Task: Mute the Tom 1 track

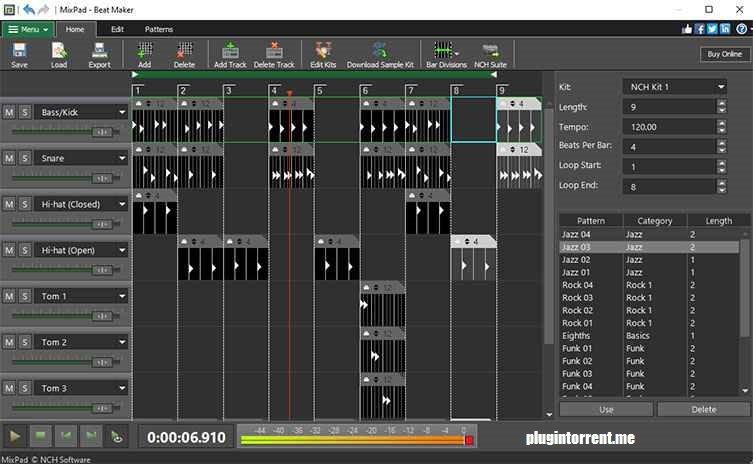Action: point(9,296)
